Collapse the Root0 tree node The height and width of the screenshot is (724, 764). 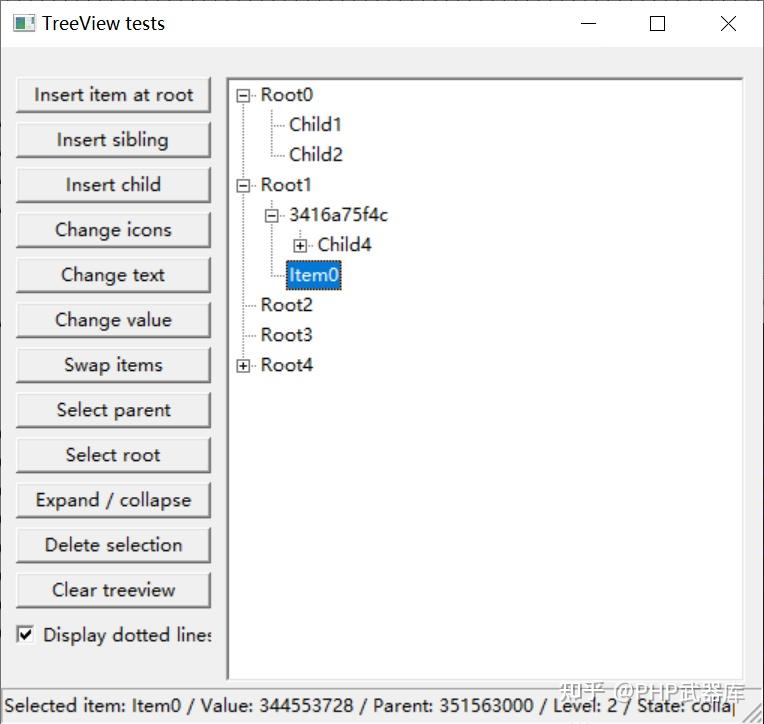243,95
